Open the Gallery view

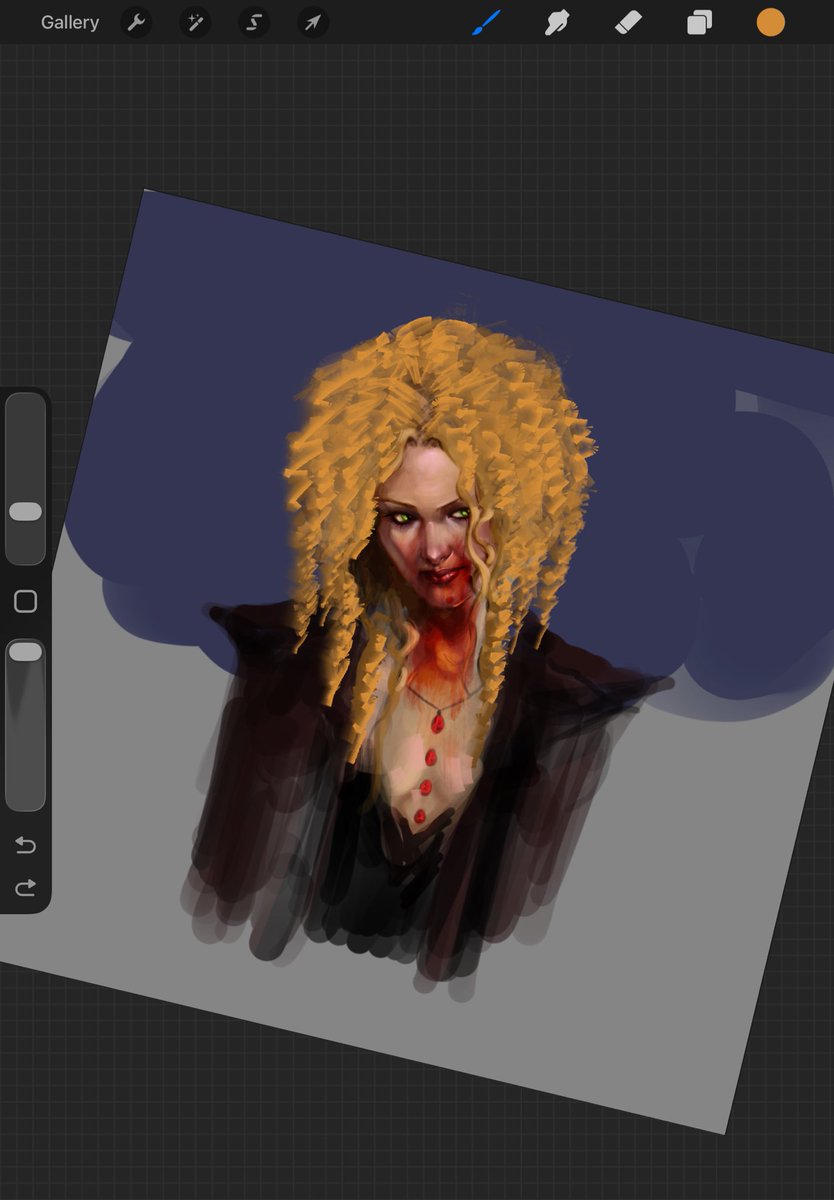click(x=70, y=22)
